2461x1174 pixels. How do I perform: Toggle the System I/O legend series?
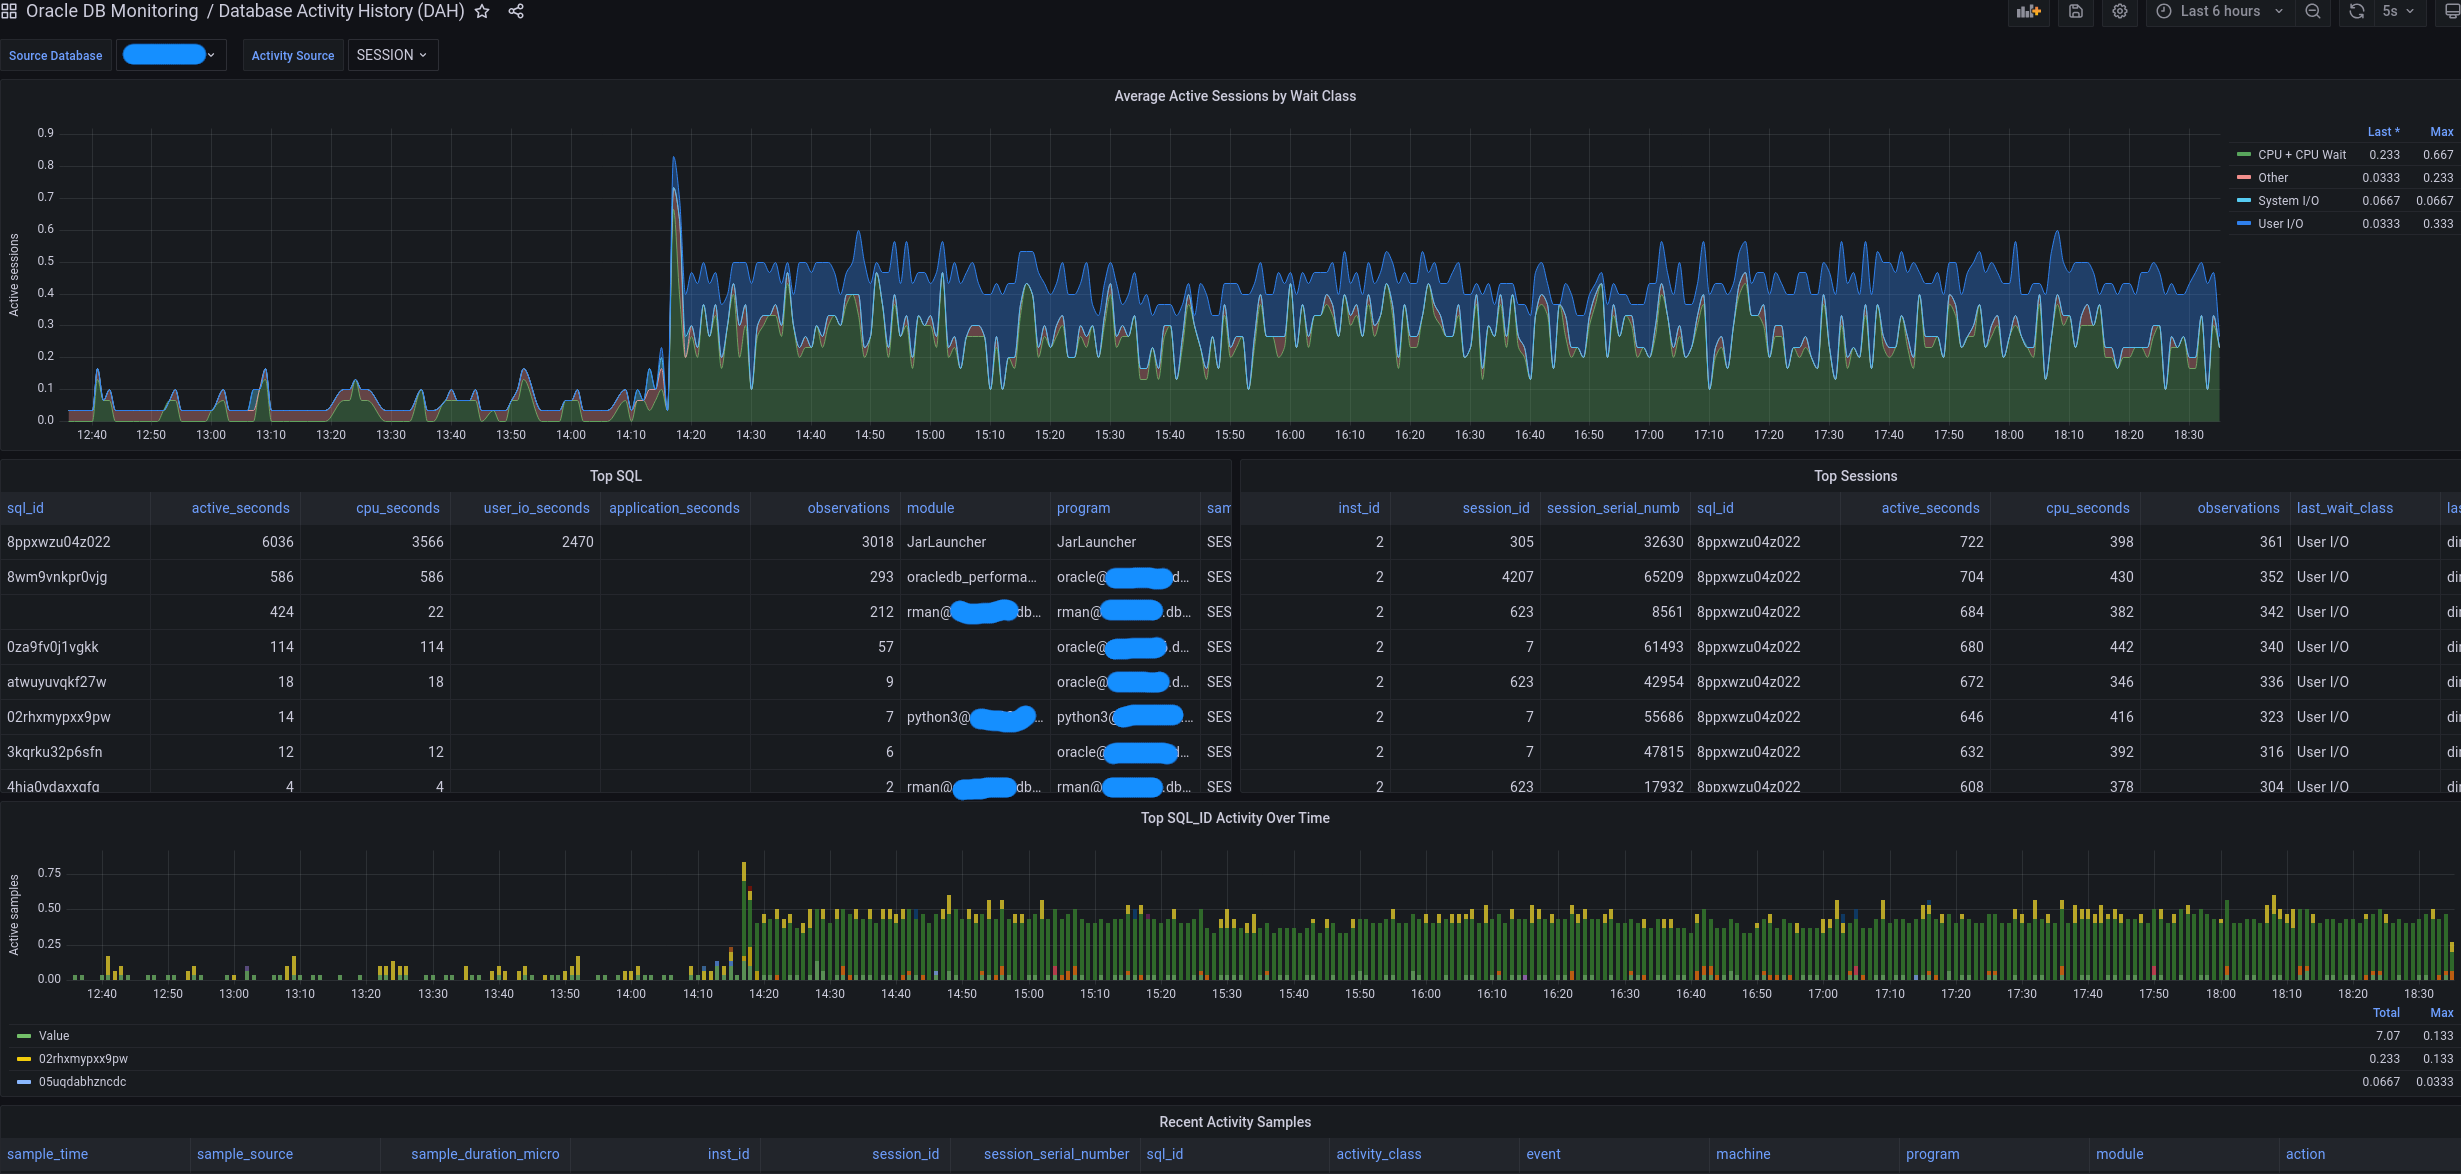[2288, 201]
